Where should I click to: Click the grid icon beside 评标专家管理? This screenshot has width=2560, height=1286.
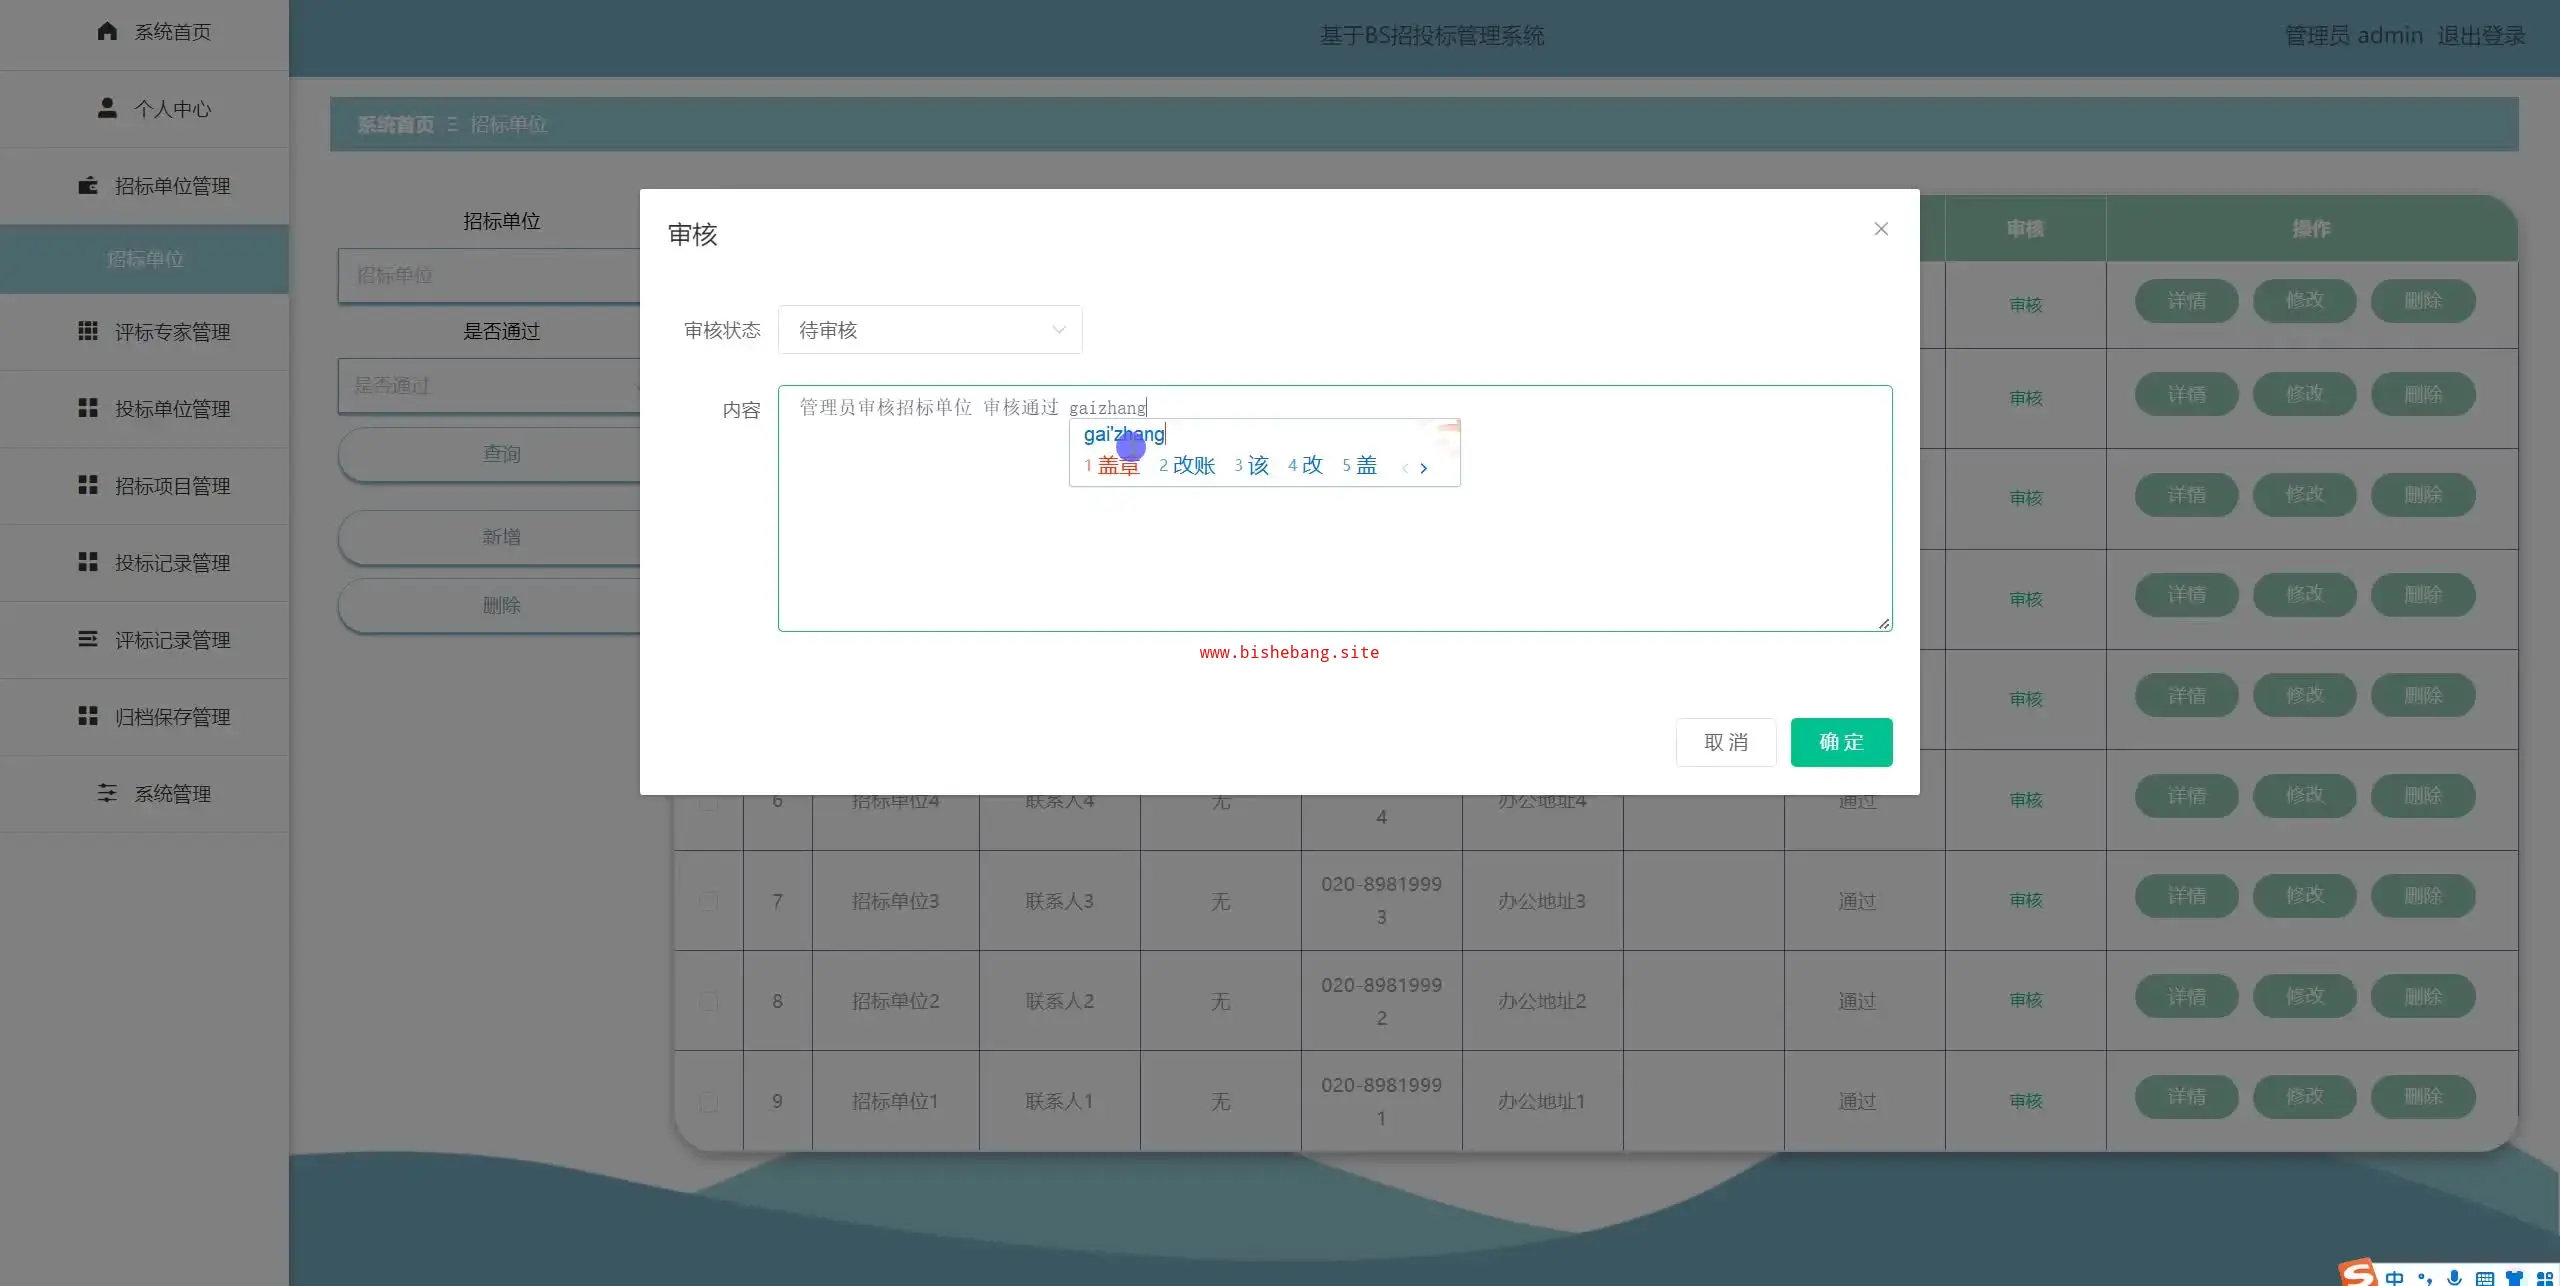tap(88, 331)
